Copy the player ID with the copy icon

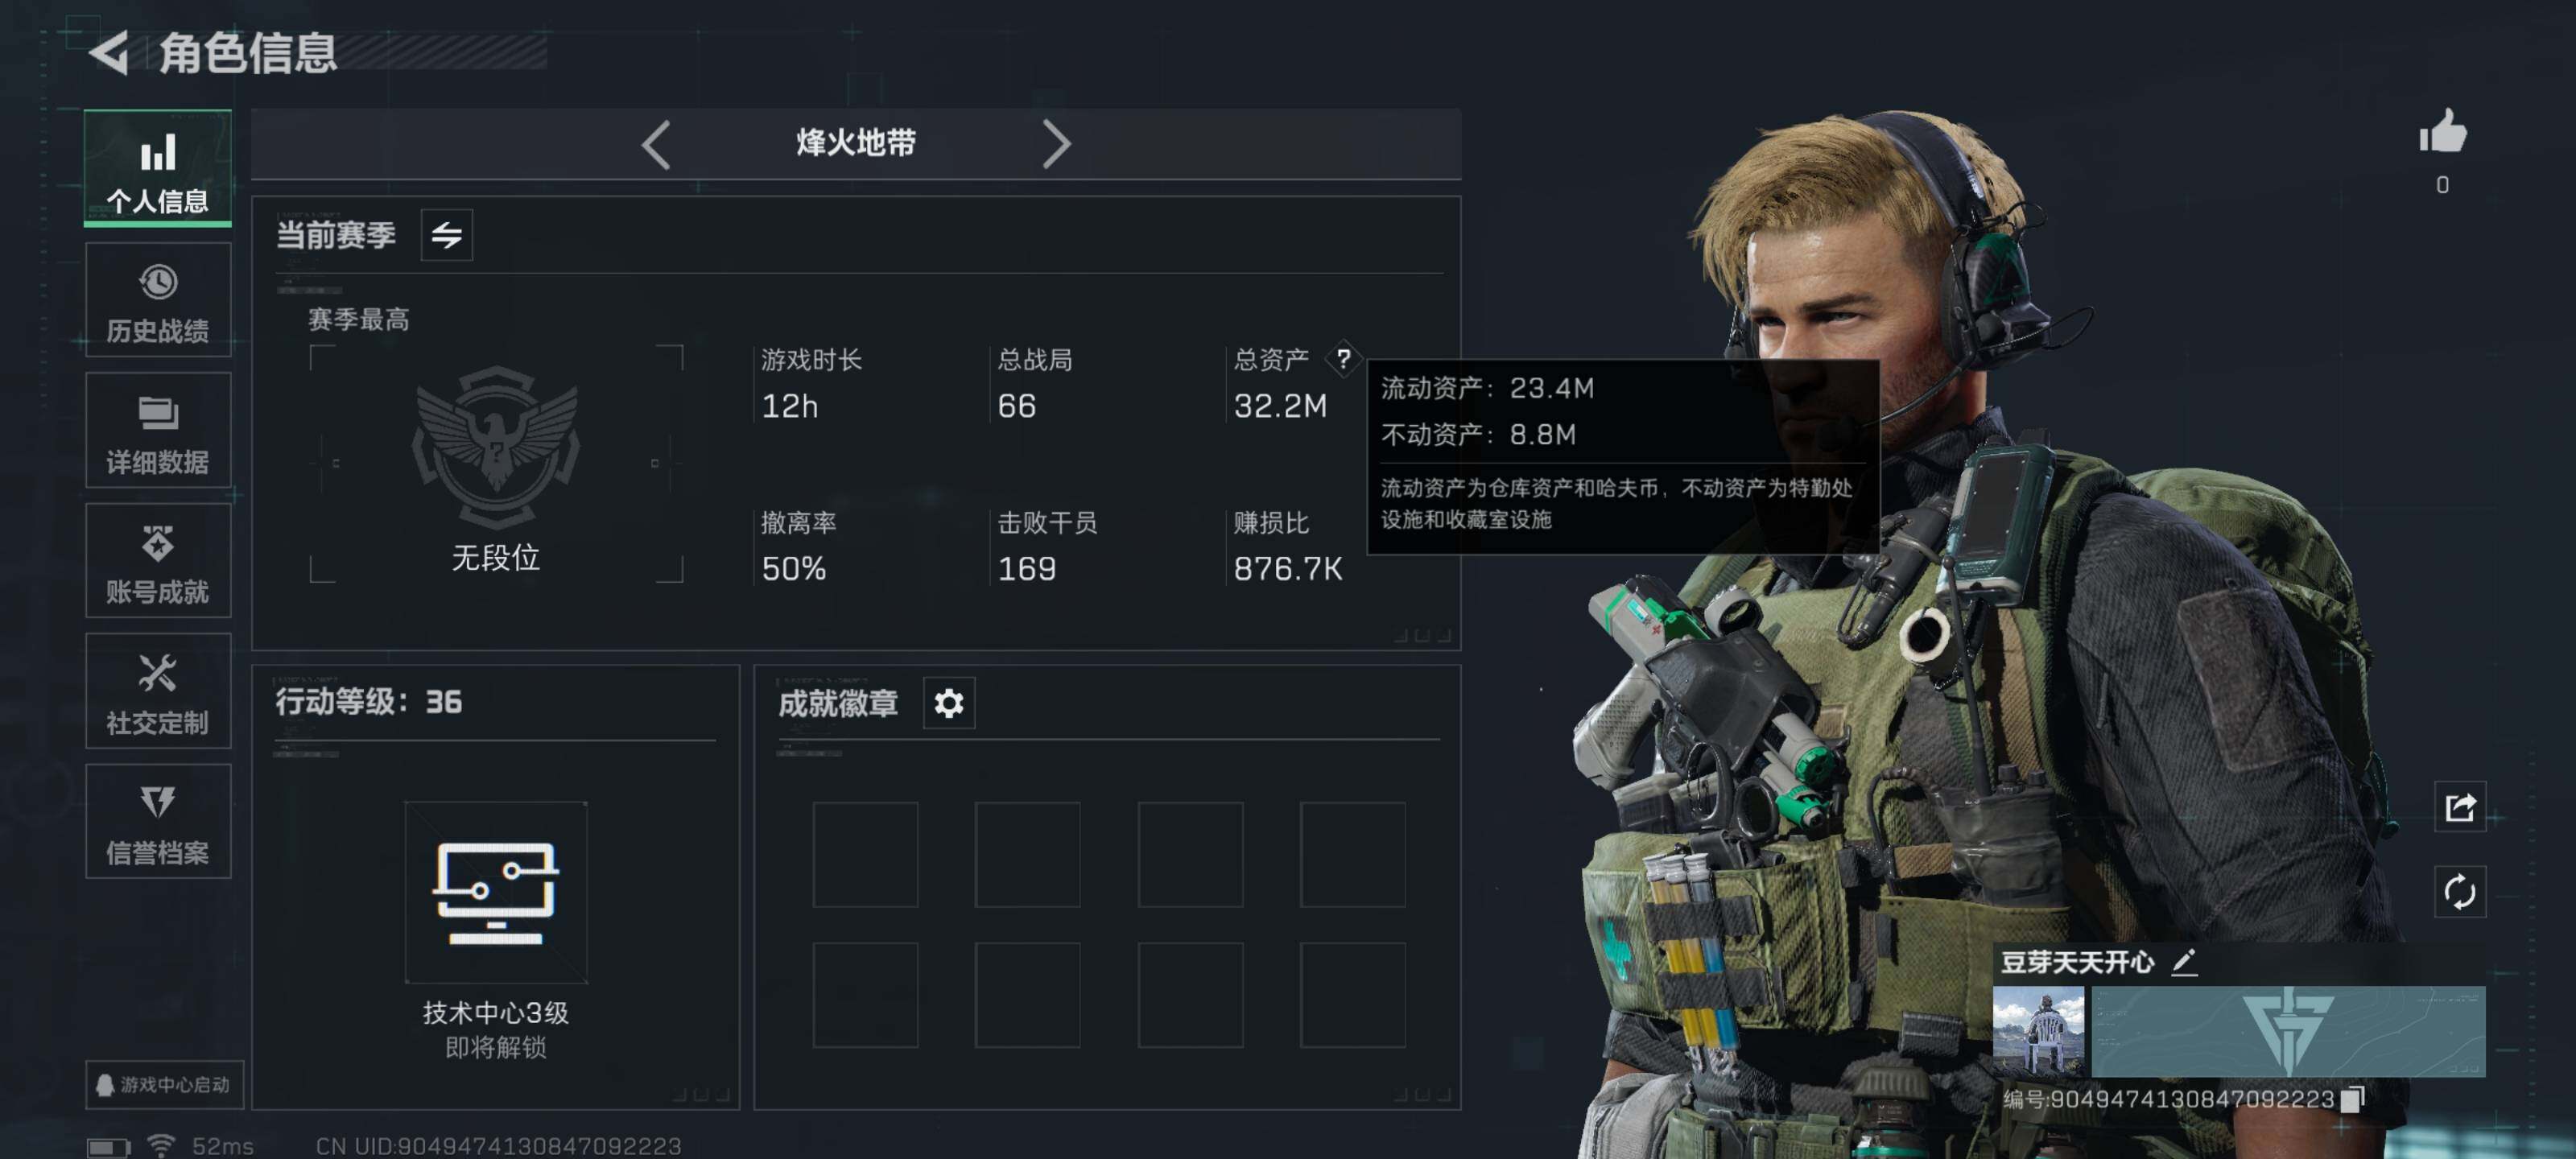tap(2352, 1099)
